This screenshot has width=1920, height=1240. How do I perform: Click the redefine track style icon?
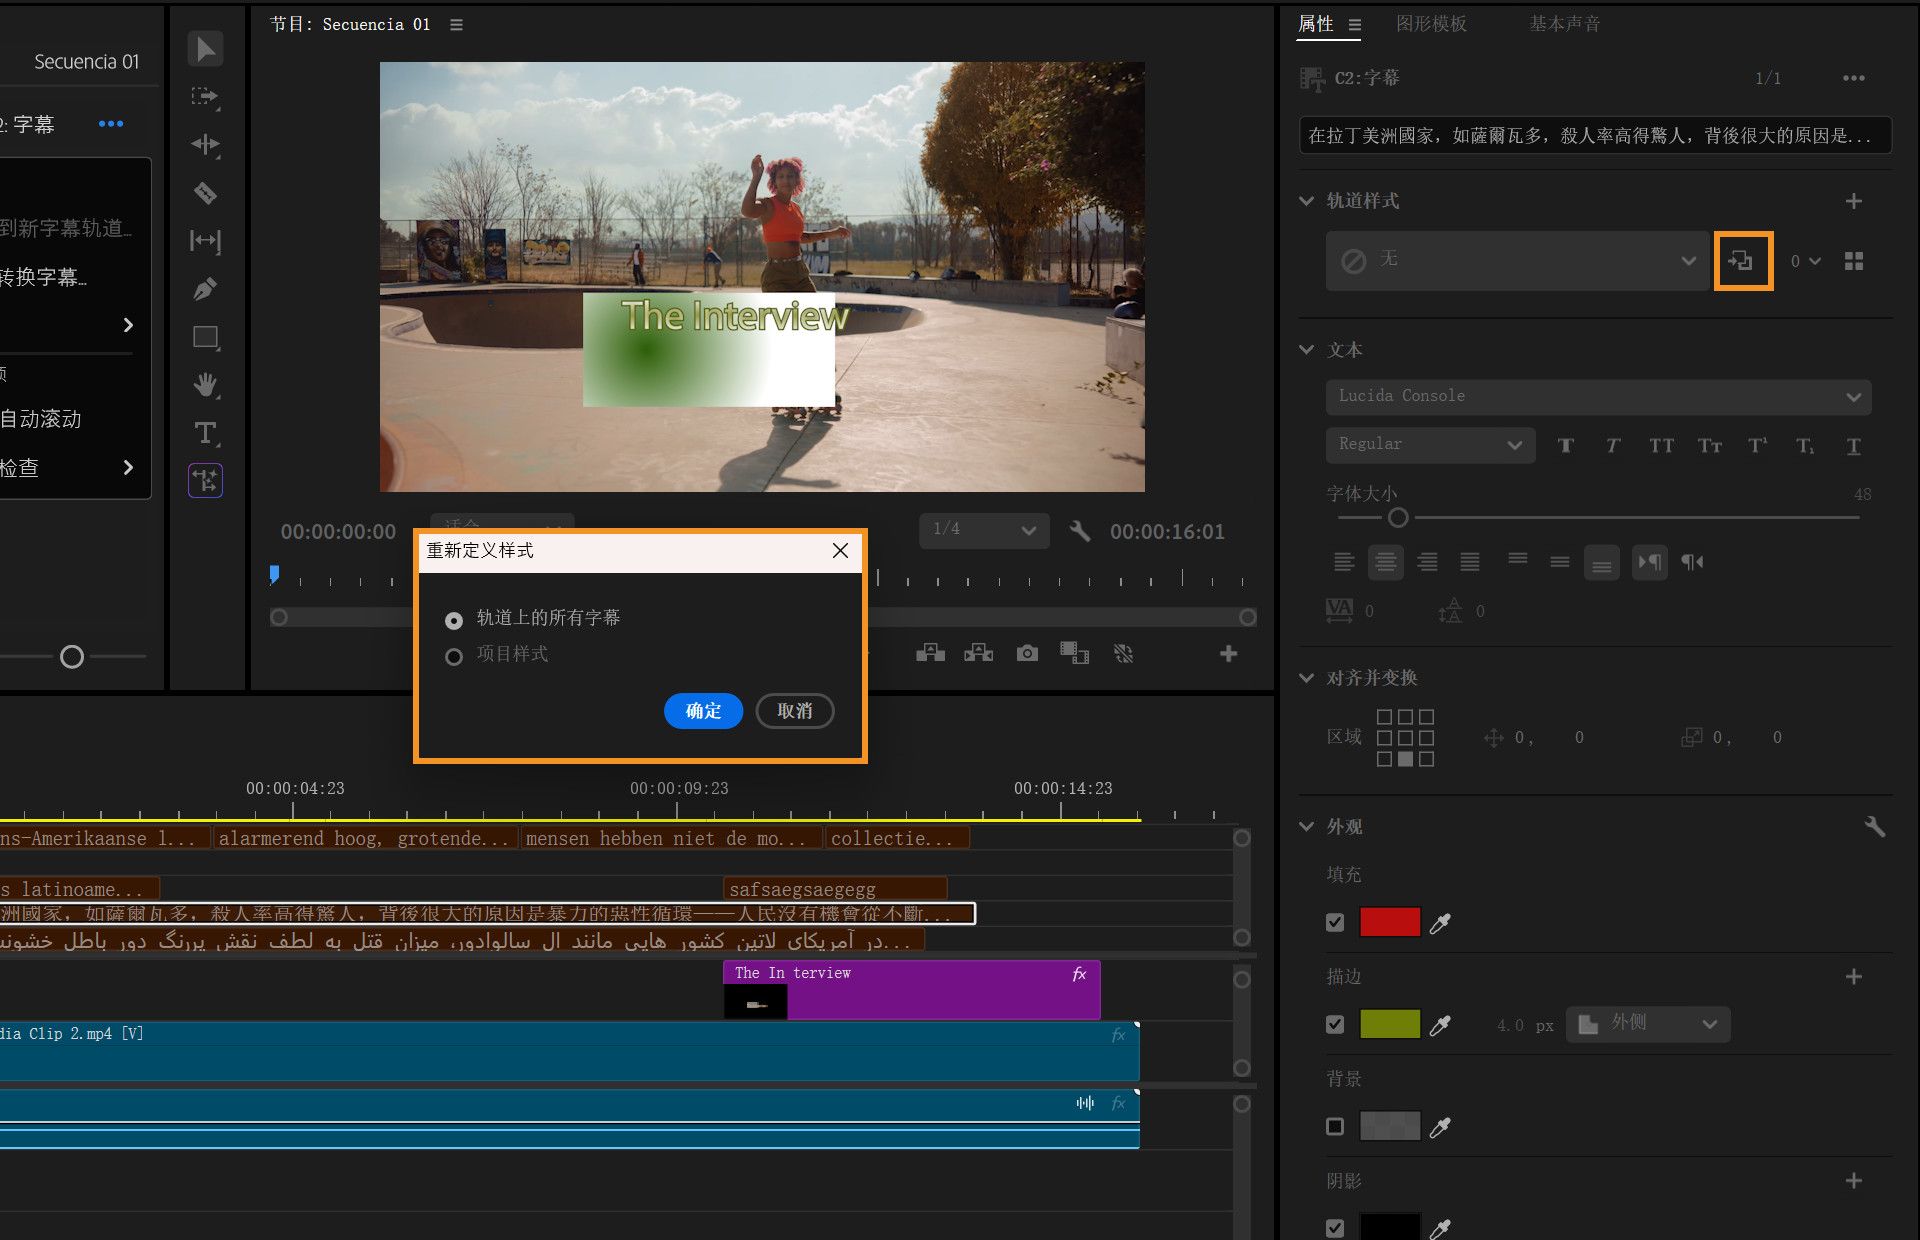tap(1742, 261)
